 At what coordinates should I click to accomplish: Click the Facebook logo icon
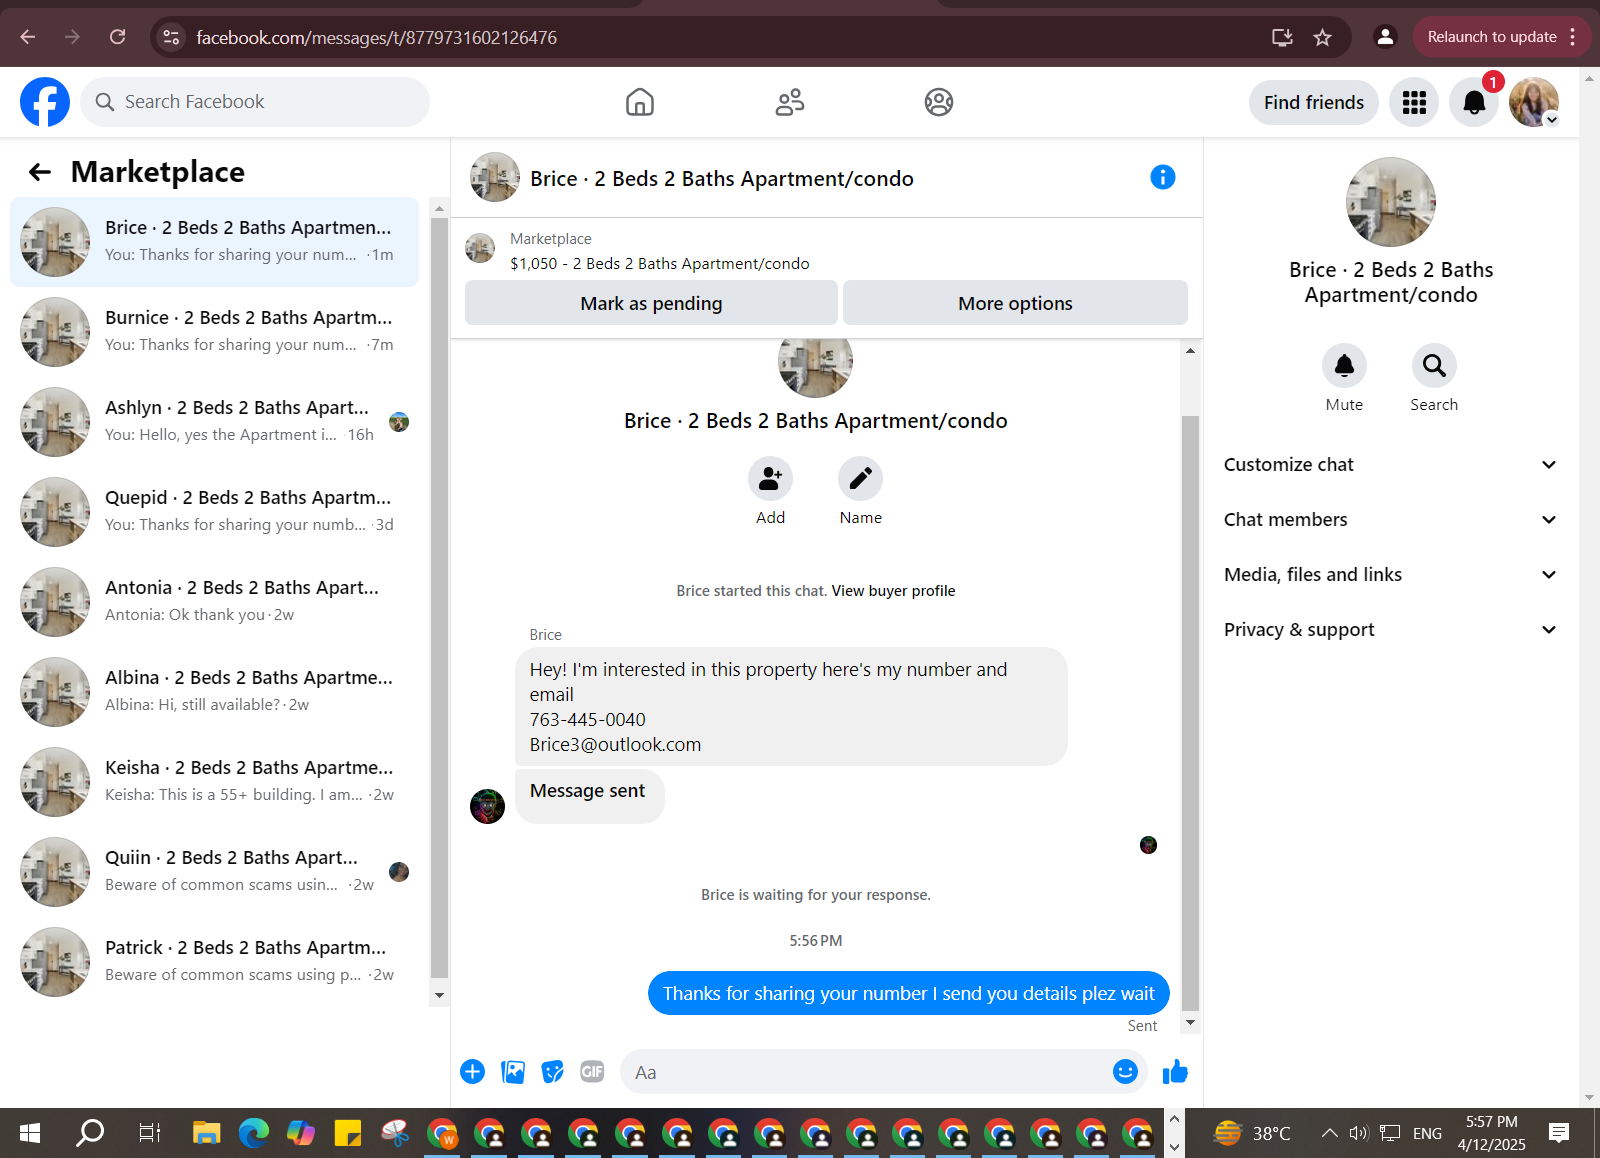pyautogui.click(x=45, y=102)
